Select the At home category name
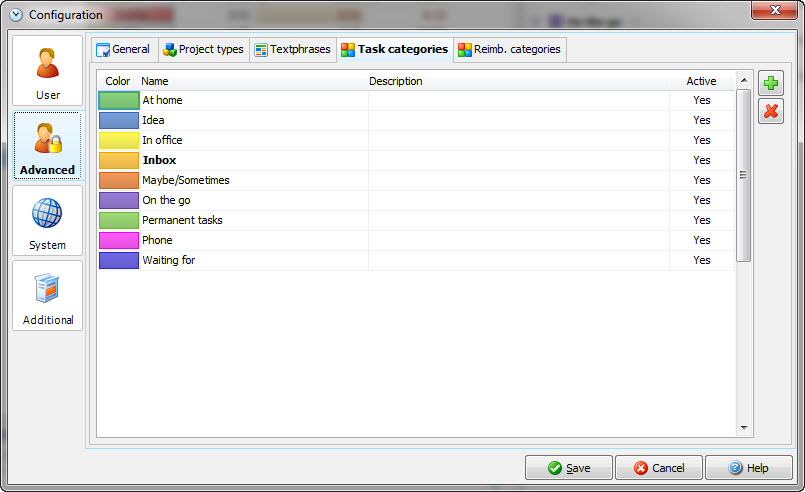 [x=162, y=100]
